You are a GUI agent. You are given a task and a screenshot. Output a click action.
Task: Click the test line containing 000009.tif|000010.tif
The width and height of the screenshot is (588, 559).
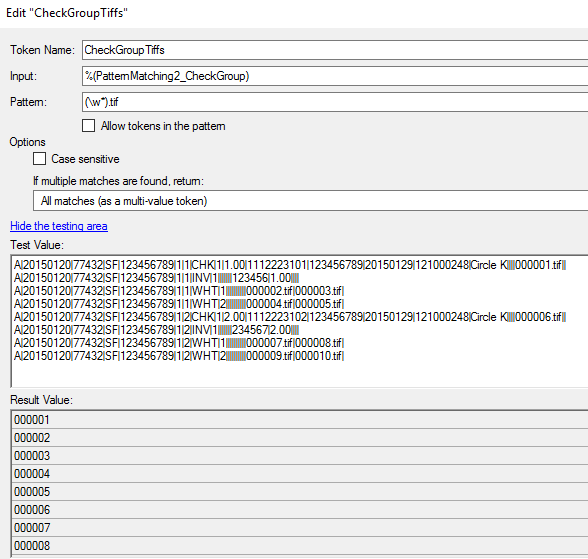click(x=179, y=356)
